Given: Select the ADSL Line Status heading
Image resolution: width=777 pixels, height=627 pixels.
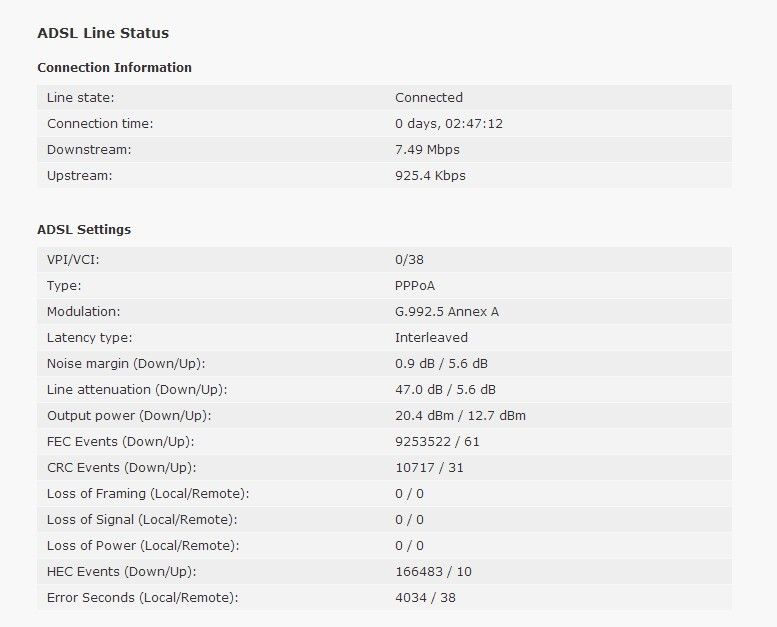Looking at the screenshot, I should [x=103, y=33].
